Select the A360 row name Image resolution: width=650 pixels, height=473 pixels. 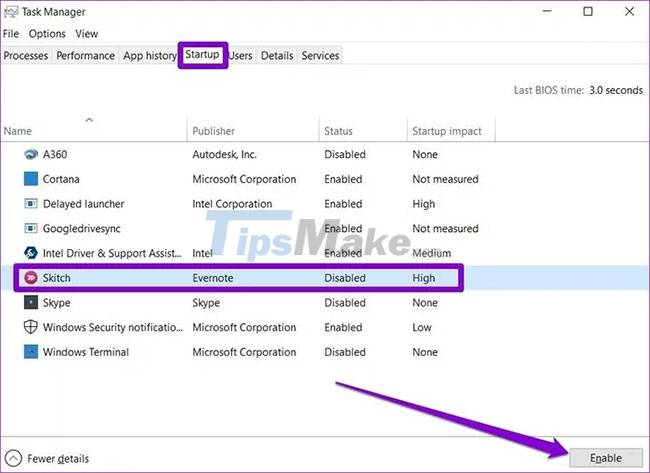(x=55, y=155)
